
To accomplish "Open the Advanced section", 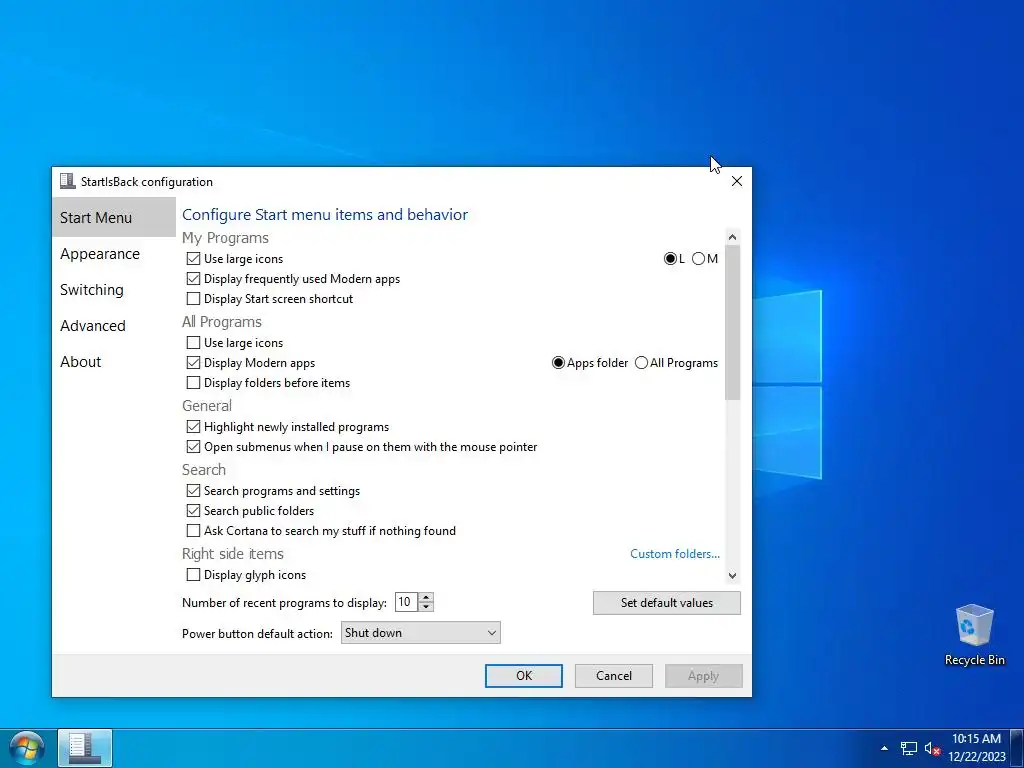I will pyautogui.click(x=114, y=325).
